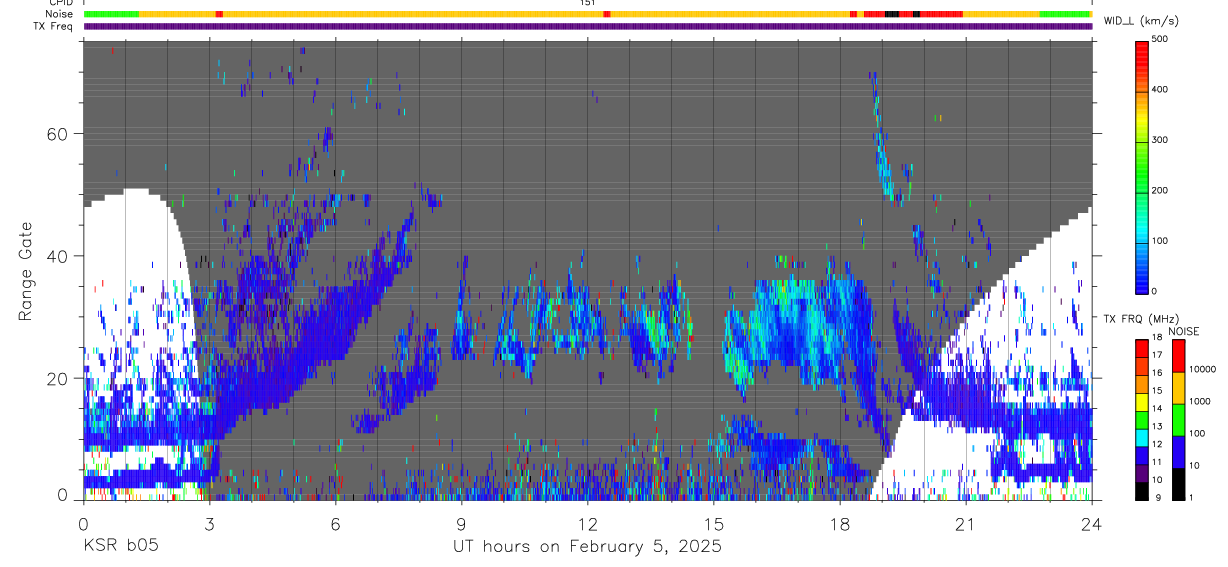Image resolution: width=1228 pixels, height=567 pixels.
Task: Click the 15 hour tick on the UT axis
Action: (714, 523)
